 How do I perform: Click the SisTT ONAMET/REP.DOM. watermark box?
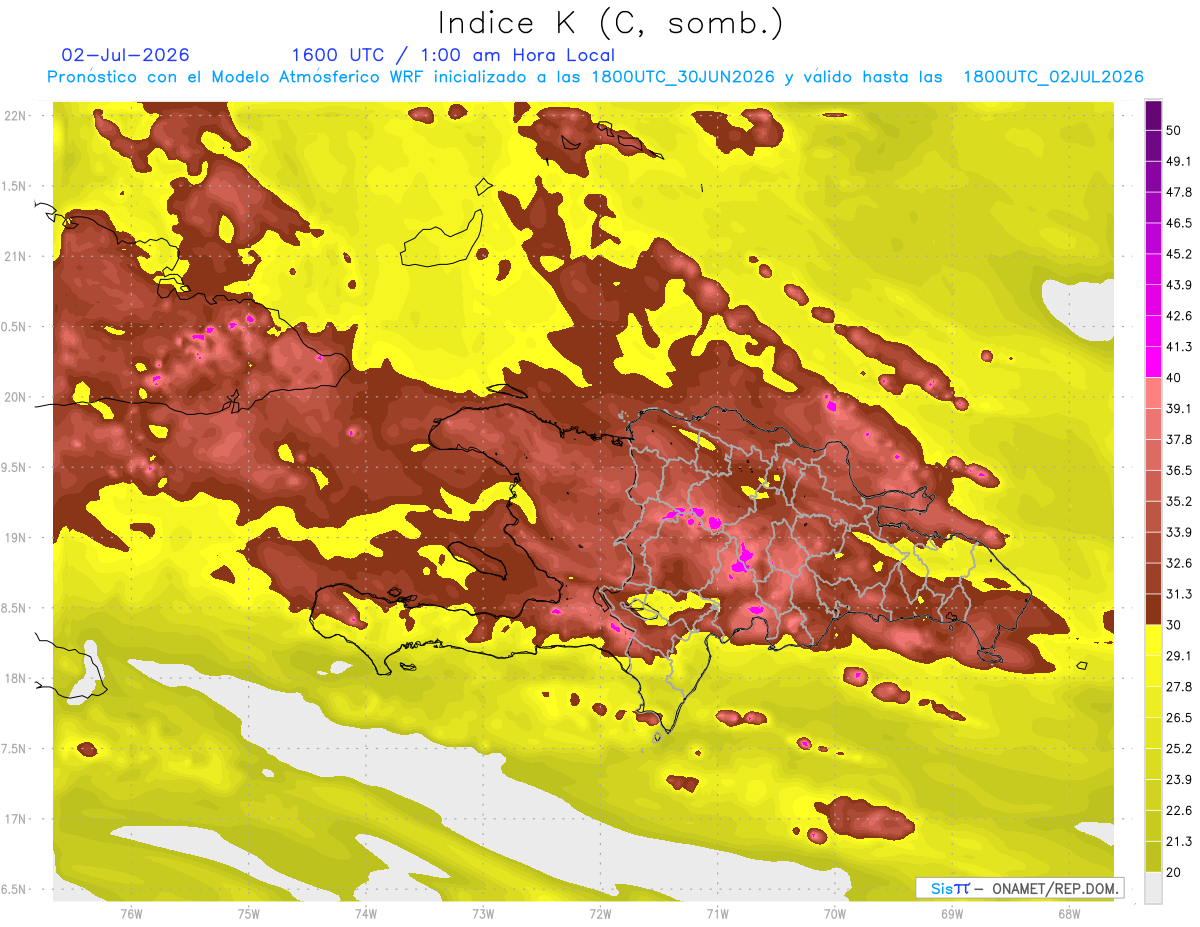coord(1019,888)
